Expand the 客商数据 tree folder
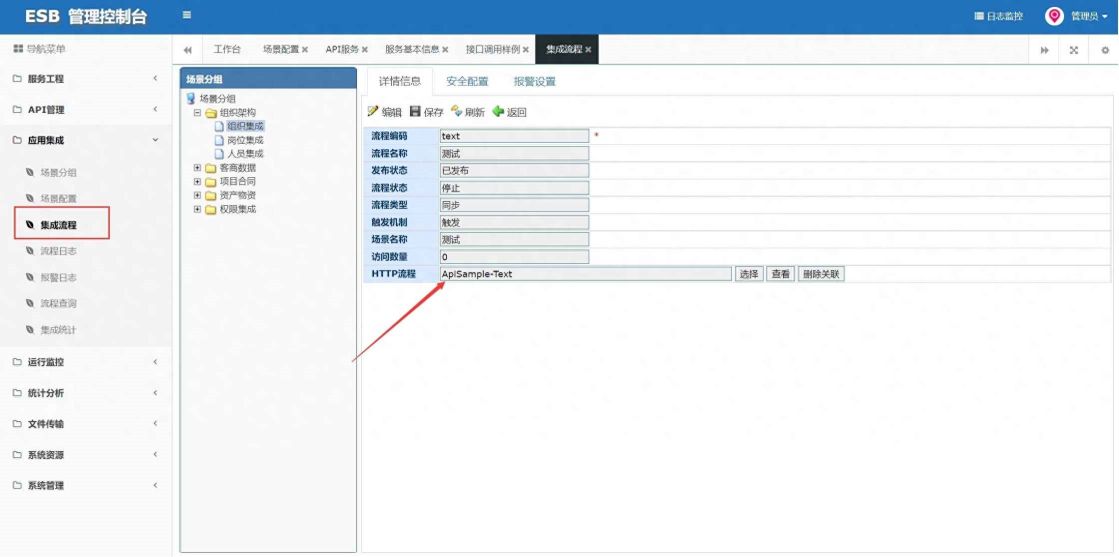 197,168
